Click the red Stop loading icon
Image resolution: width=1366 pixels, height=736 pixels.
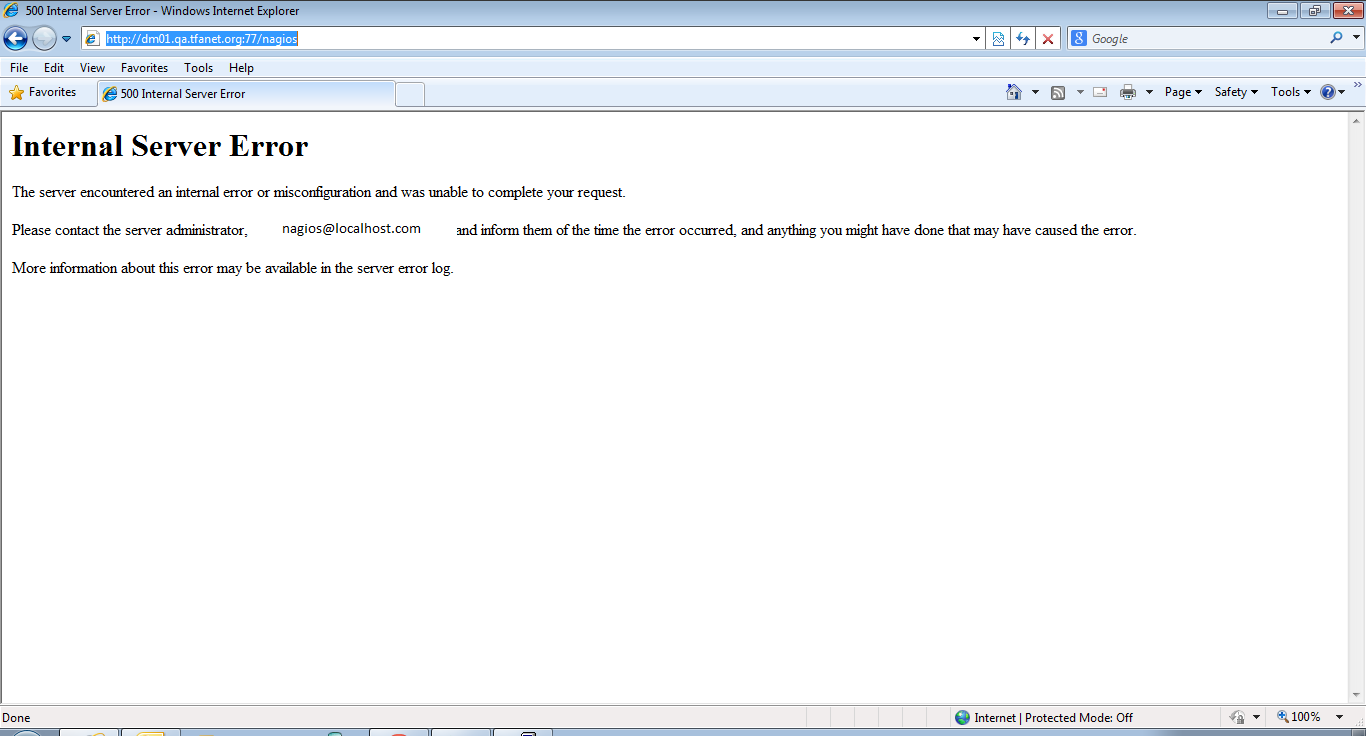click(x=1047, y=39)
